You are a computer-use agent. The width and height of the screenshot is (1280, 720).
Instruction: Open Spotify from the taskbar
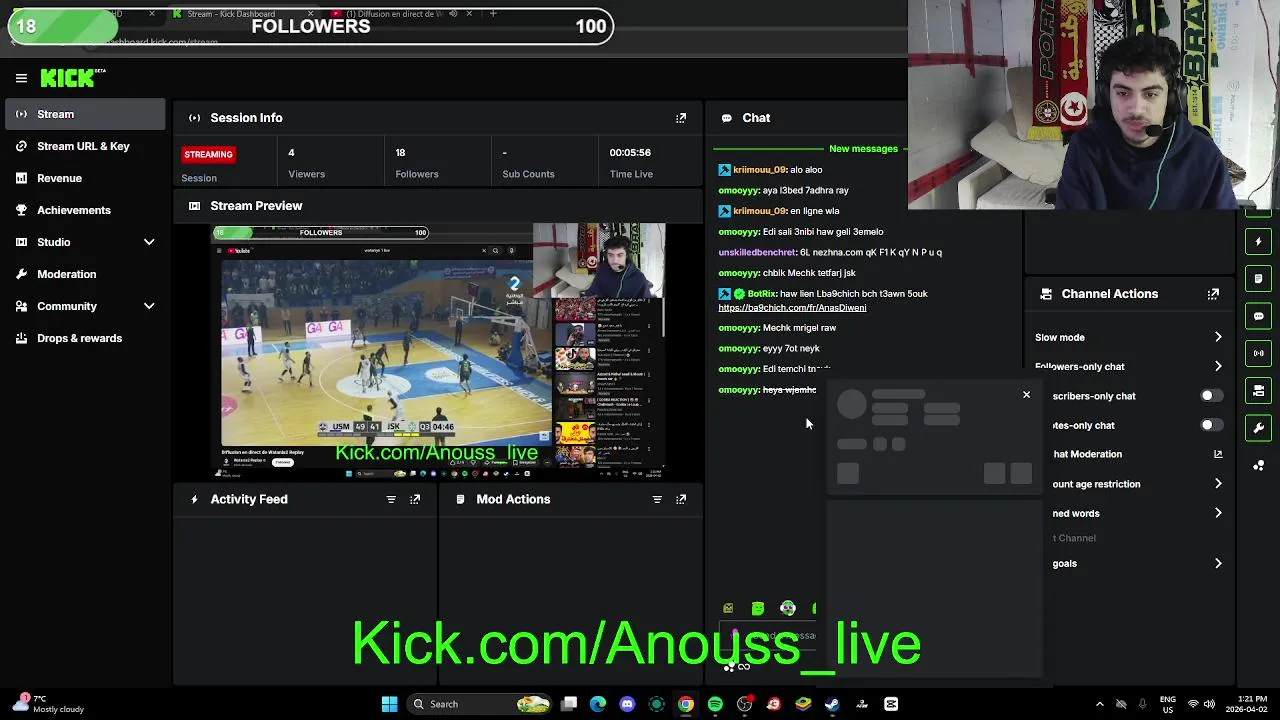pos(715,704)
